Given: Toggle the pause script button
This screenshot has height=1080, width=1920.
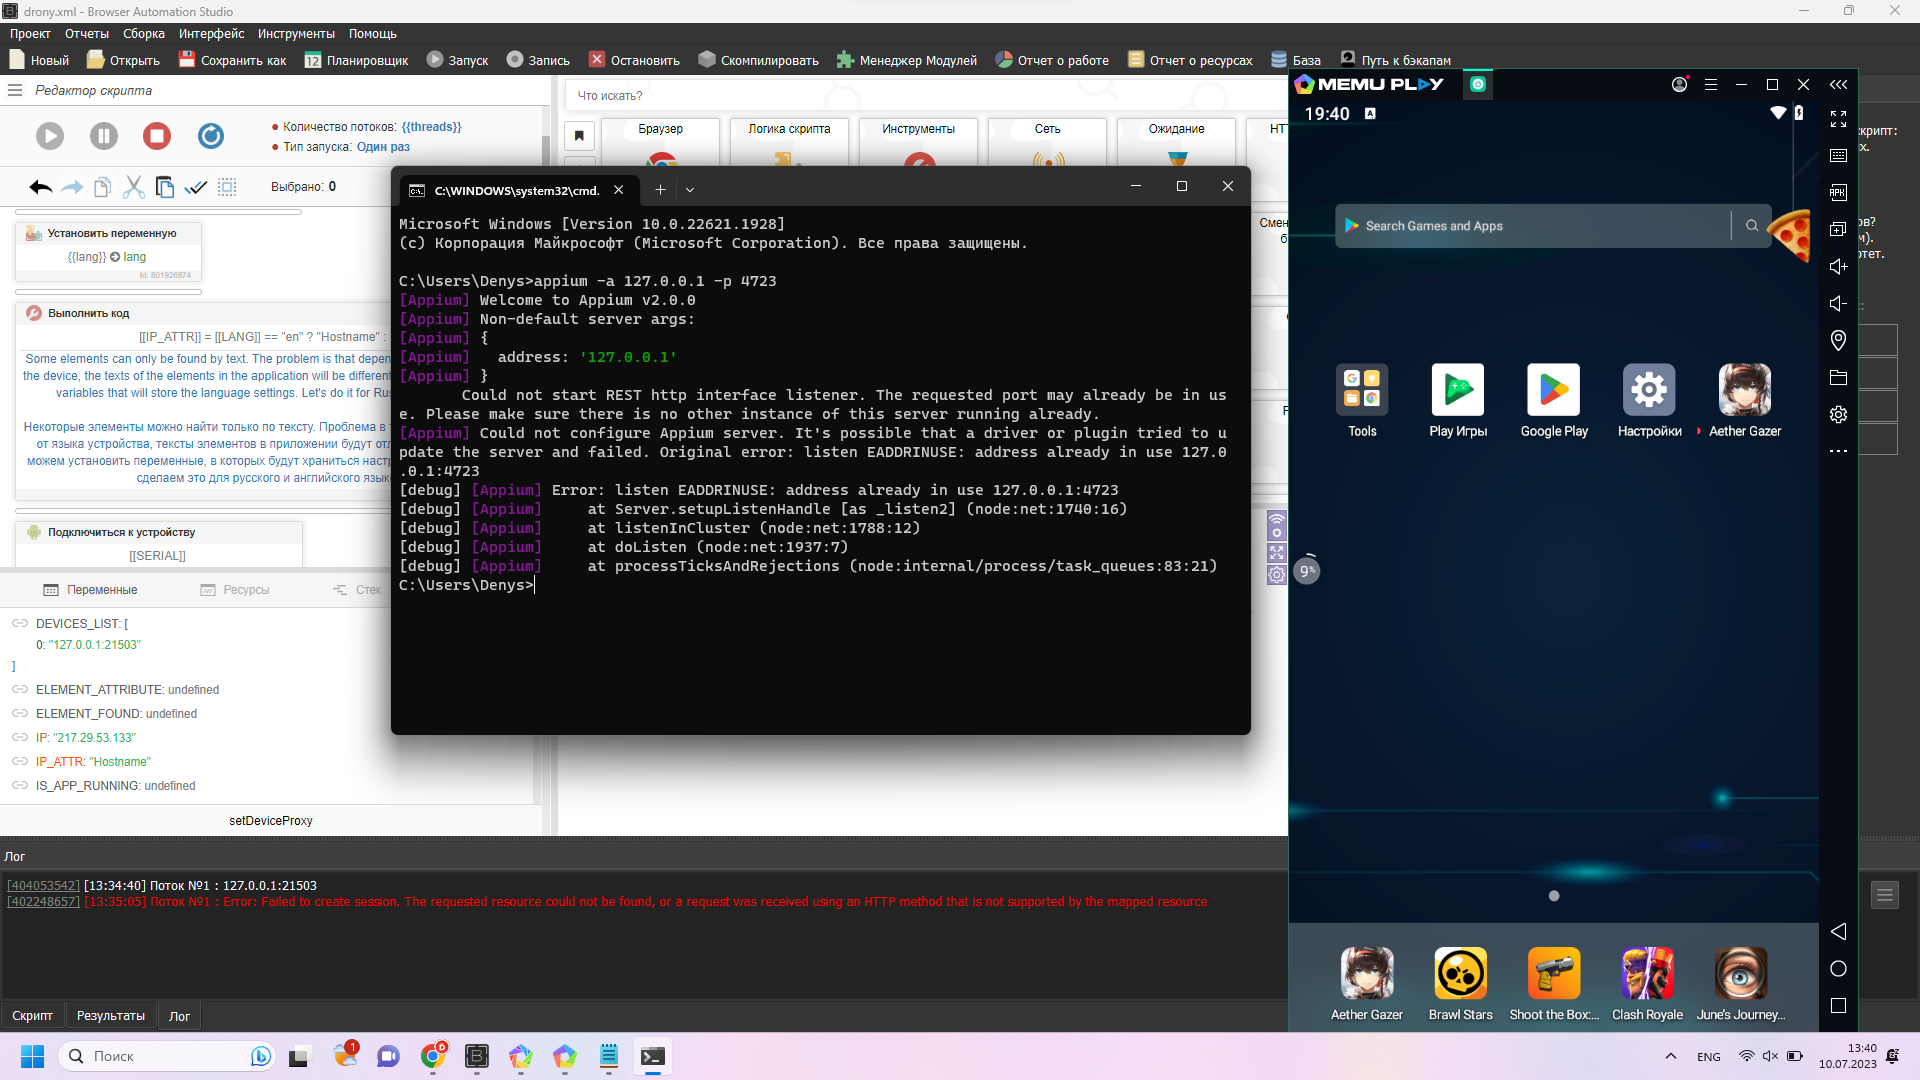Looking at the screenshot, I should point(103,136).
